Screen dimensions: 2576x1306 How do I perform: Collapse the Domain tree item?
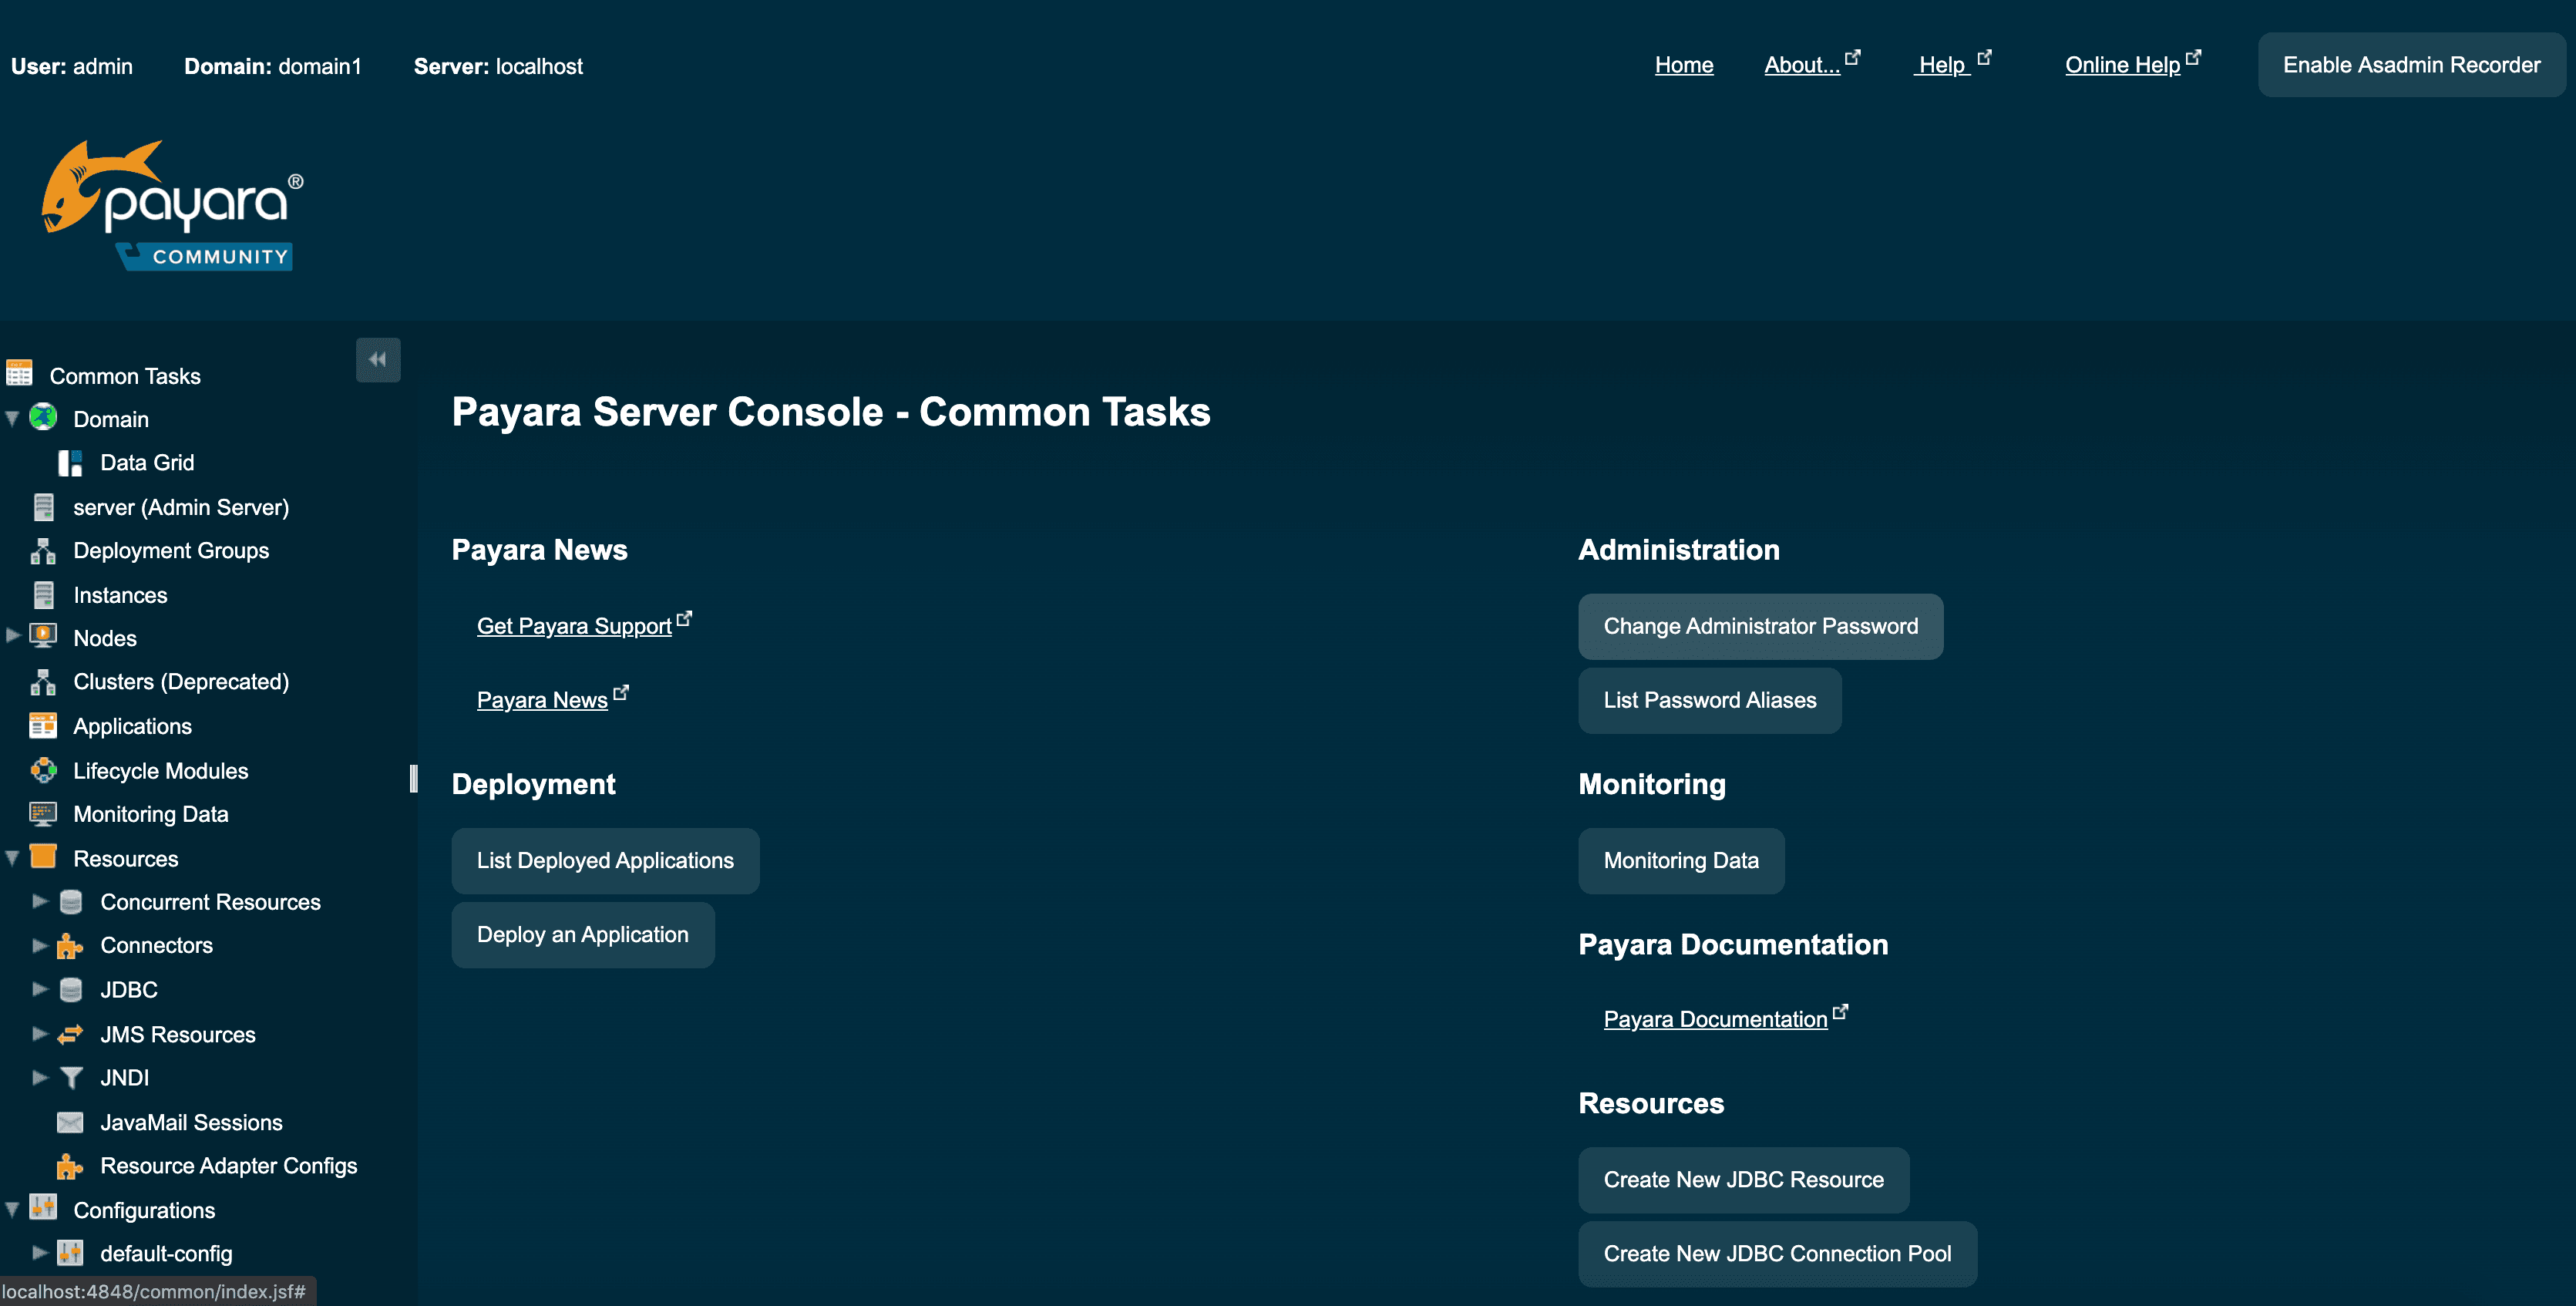[12, 418]
